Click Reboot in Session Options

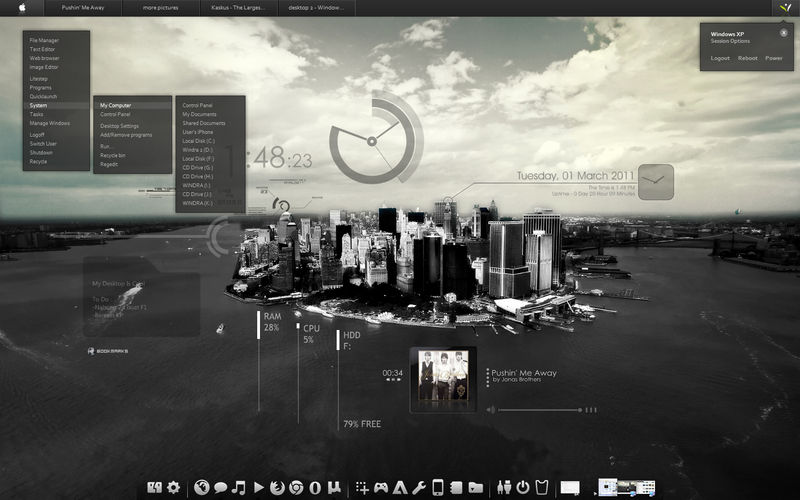(747, 58)
